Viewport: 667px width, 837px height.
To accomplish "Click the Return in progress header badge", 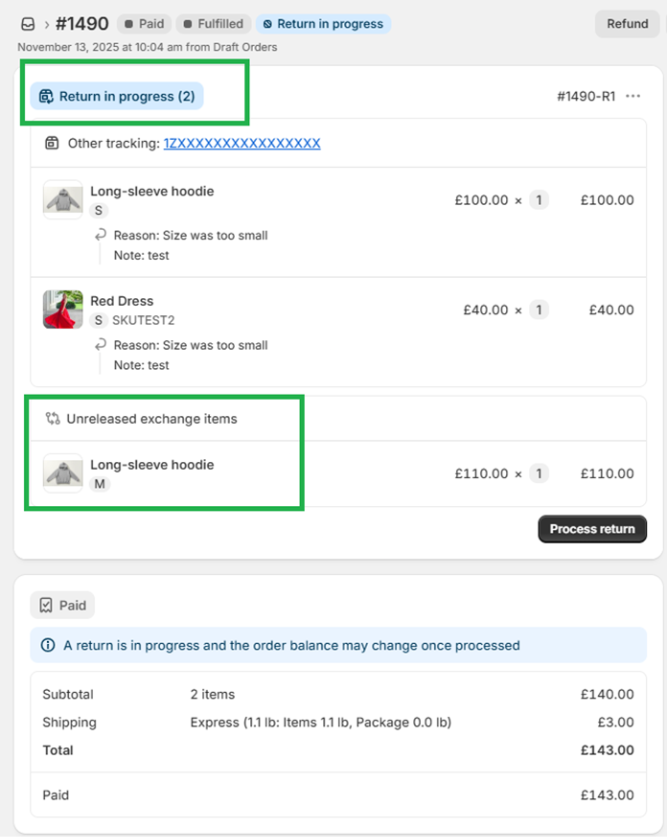I will coord(323,23).
